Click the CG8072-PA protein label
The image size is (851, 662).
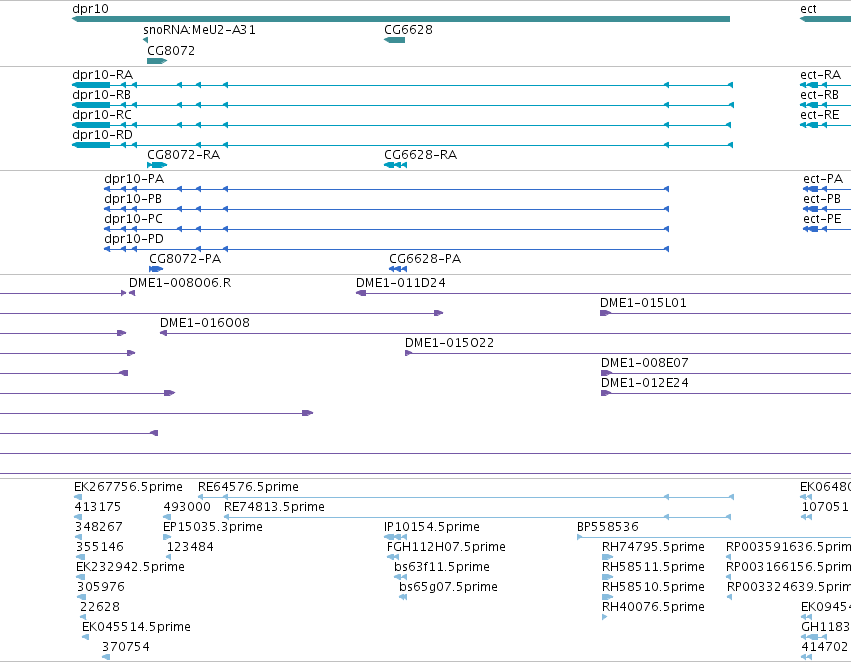tap(185, 259)
